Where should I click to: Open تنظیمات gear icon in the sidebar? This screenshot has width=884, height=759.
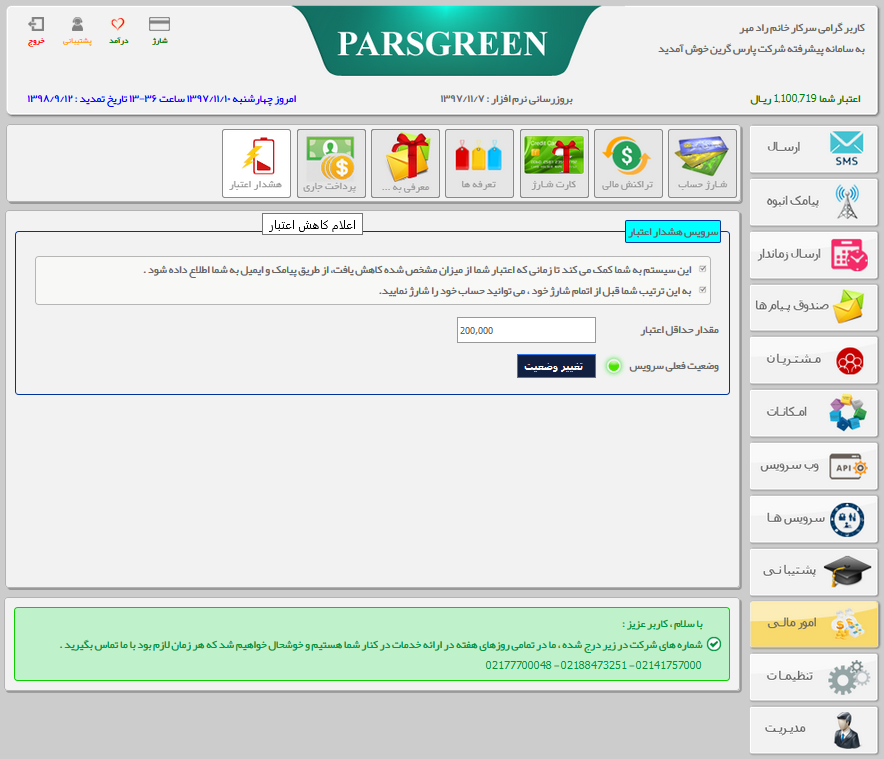813,677
